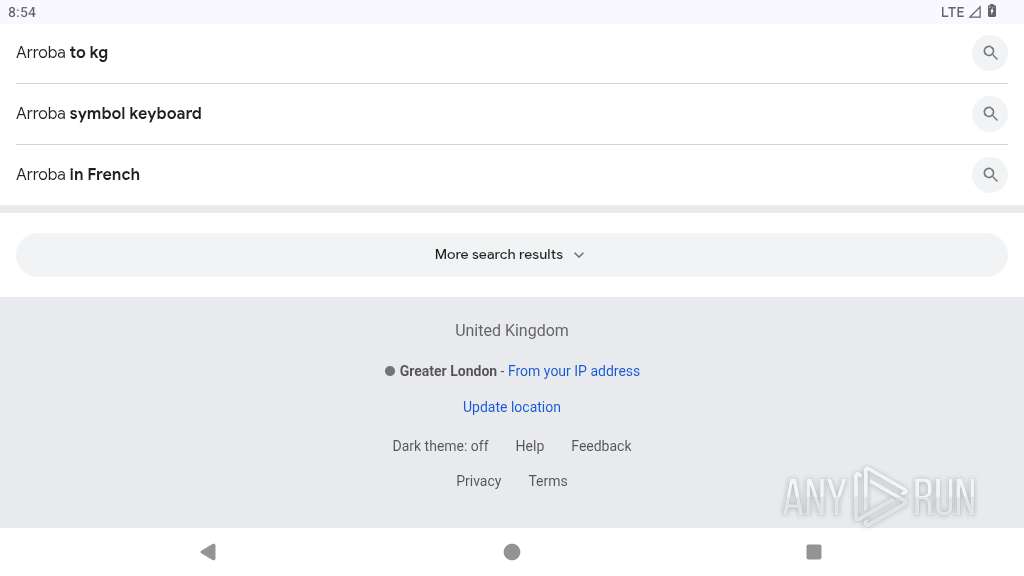Open From your IP address link

(x=573, y=371)
